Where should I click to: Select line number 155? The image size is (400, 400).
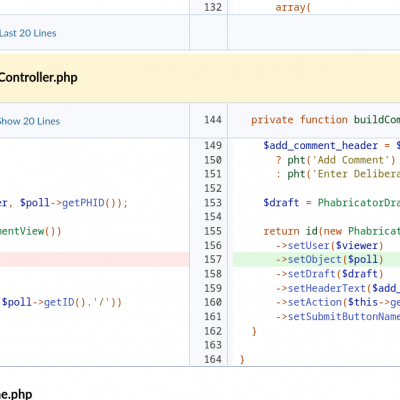coord(213,231)
